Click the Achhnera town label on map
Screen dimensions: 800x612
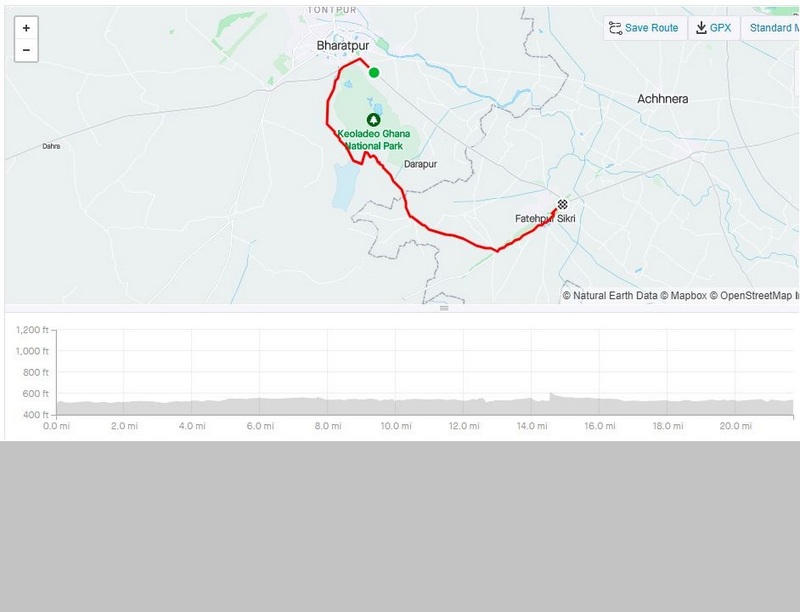[663, 99]
